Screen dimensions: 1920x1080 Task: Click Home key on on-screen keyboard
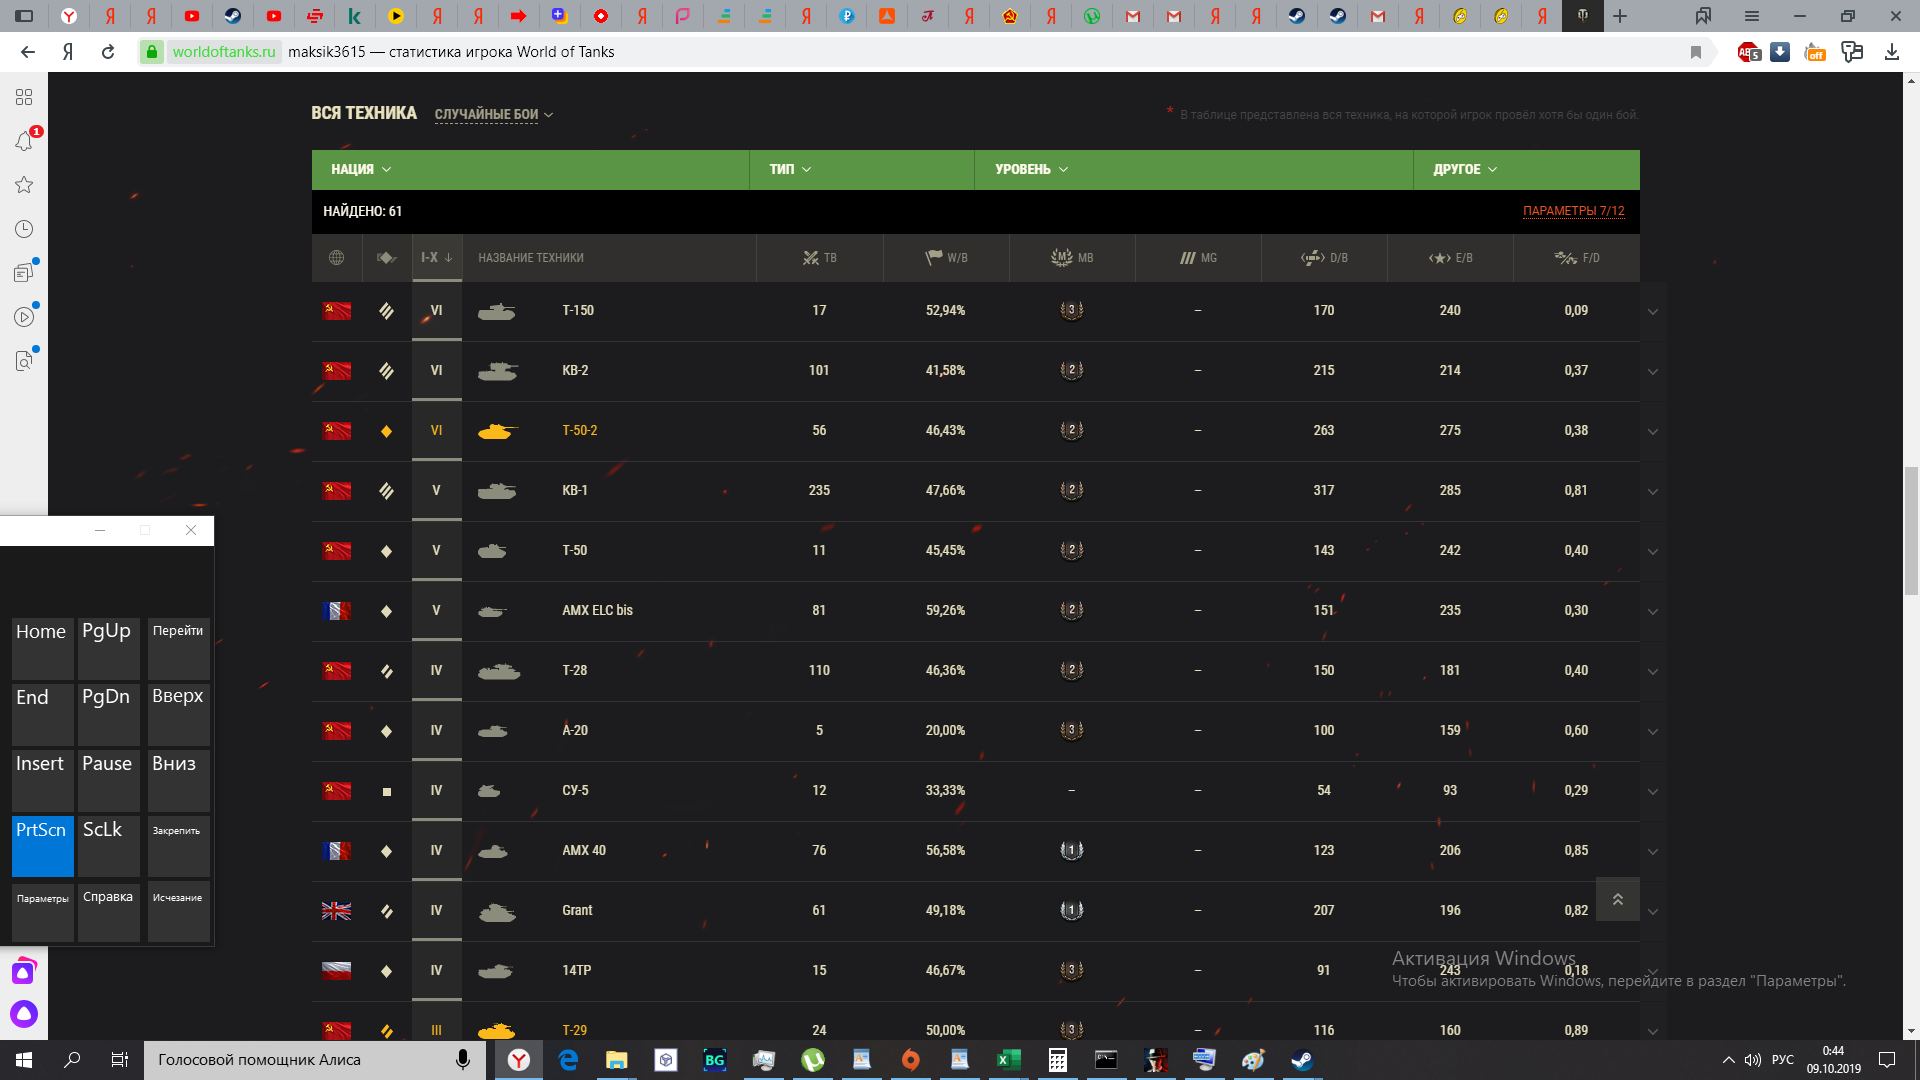[x=43, y=648]
